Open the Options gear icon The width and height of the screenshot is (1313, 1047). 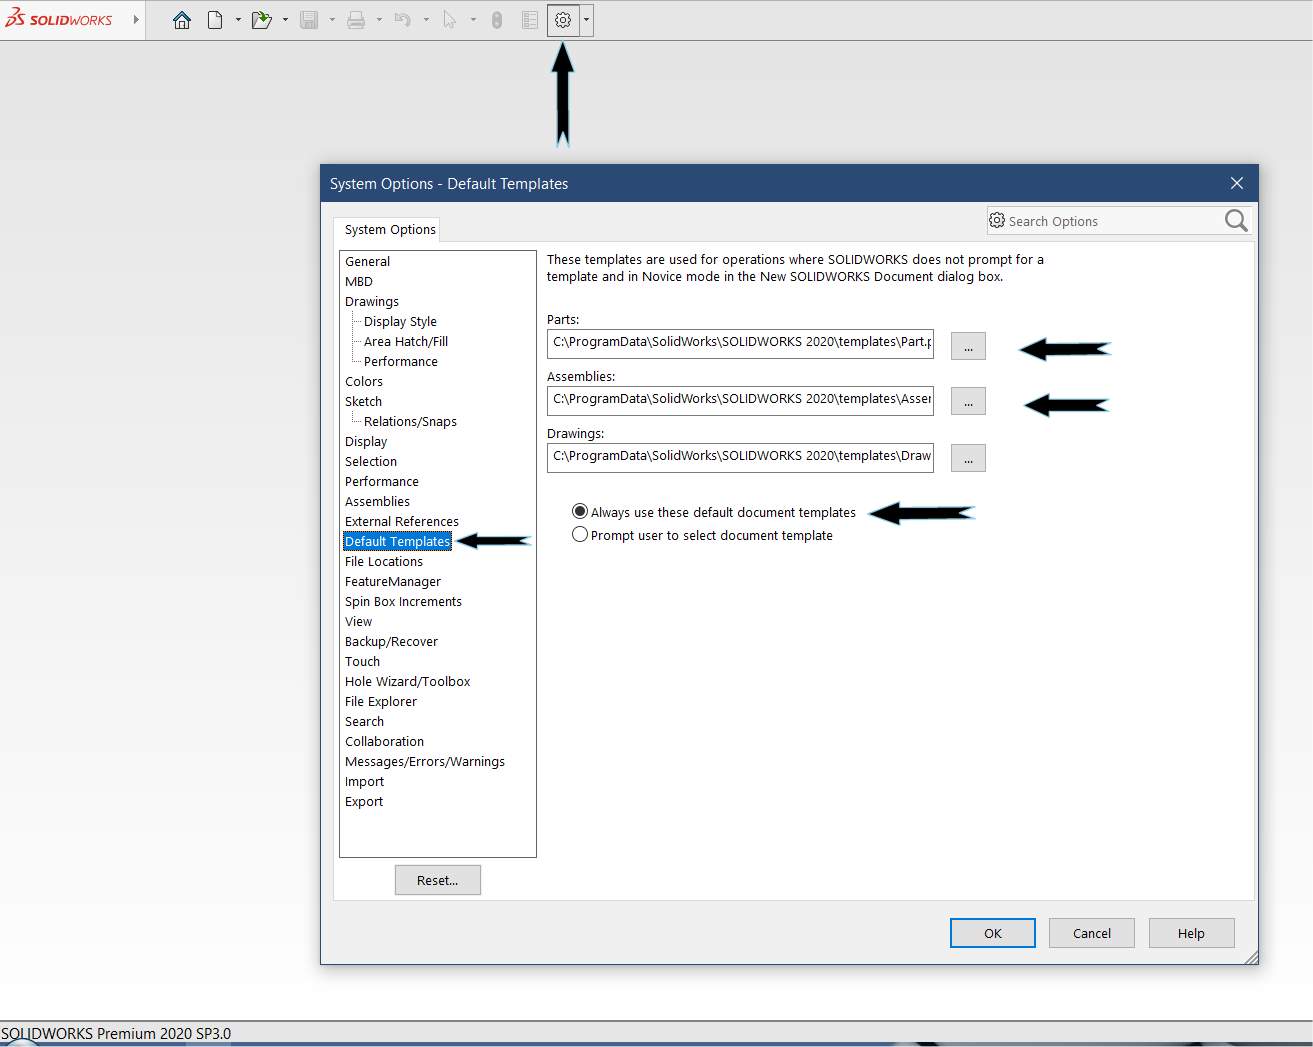563,20
